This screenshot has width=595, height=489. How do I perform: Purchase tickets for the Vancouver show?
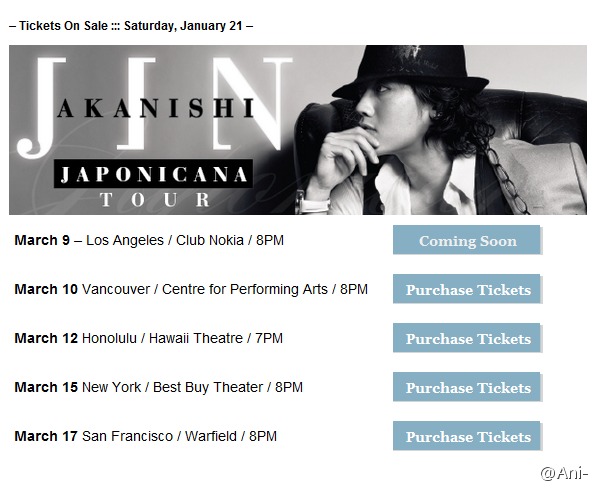[467, 289]
